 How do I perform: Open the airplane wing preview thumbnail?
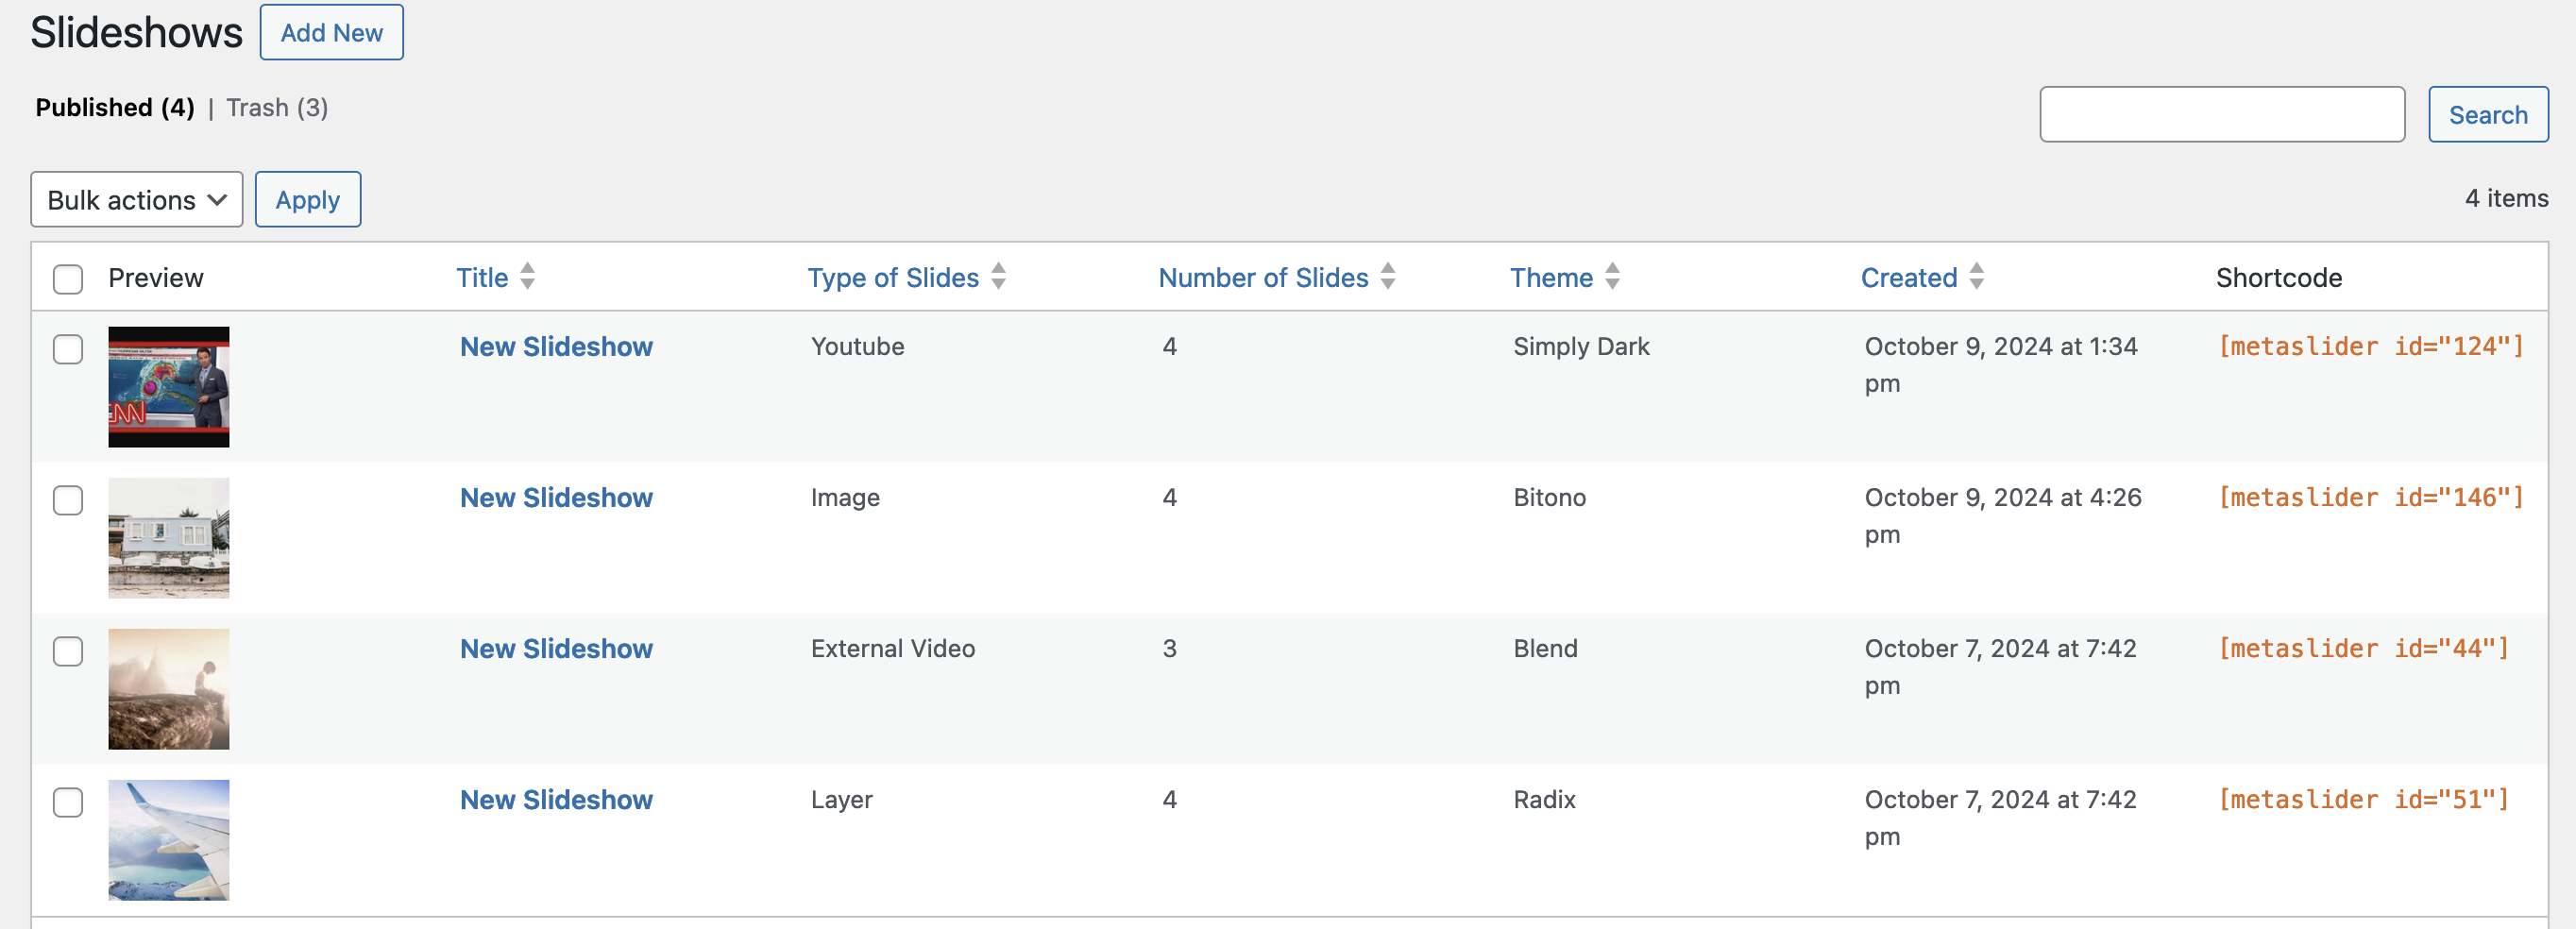pos(169,840)
